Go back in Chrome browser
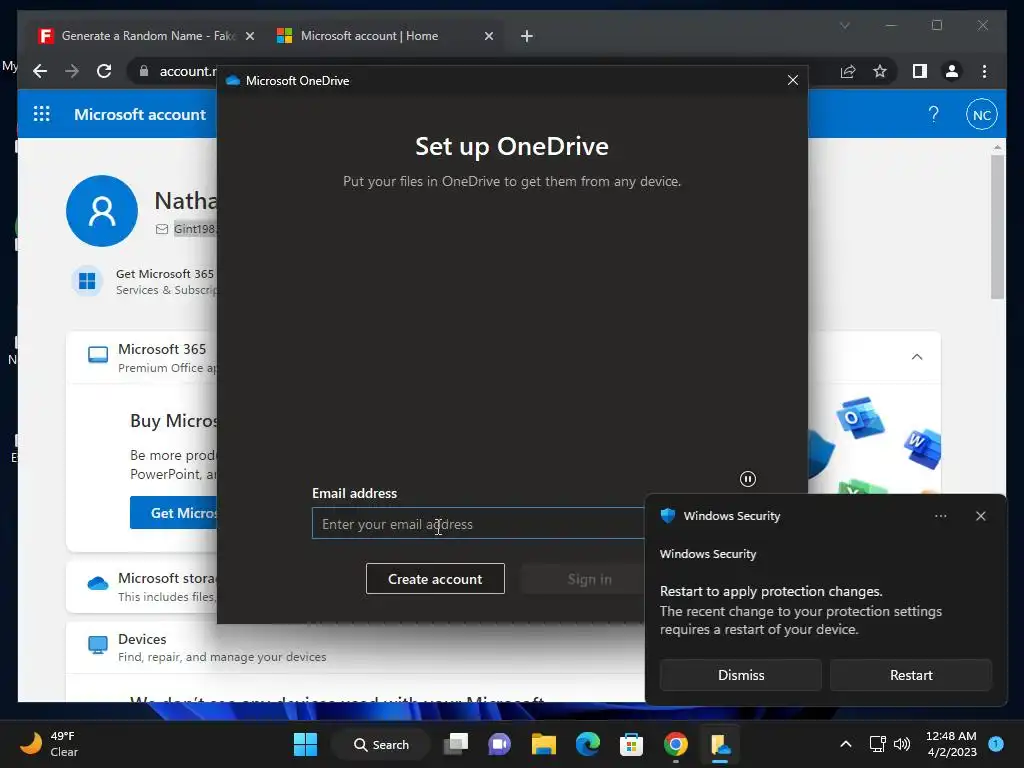 pyautogui.click(x=40, y=71)
